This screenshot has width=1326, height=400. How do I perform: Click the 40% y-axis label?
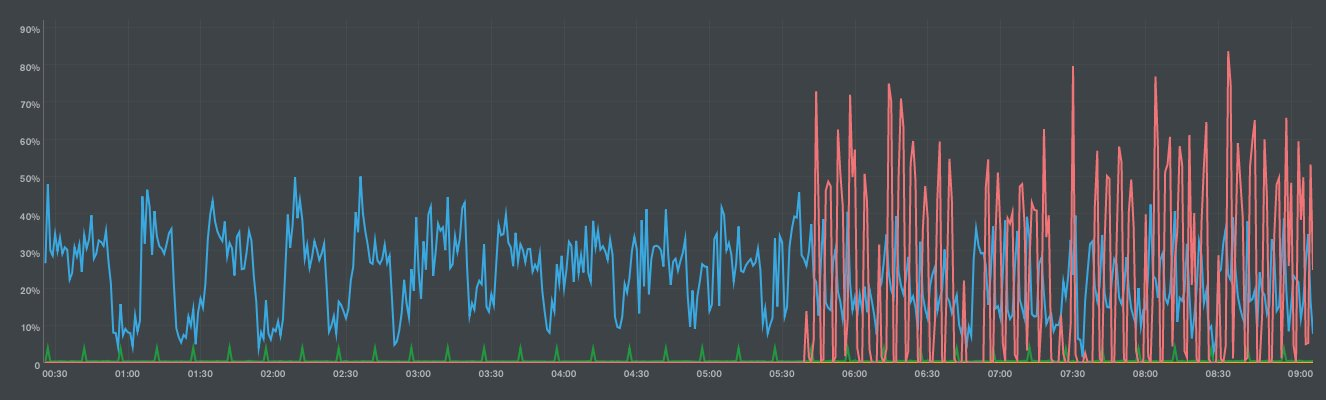[x=30, y=216]
